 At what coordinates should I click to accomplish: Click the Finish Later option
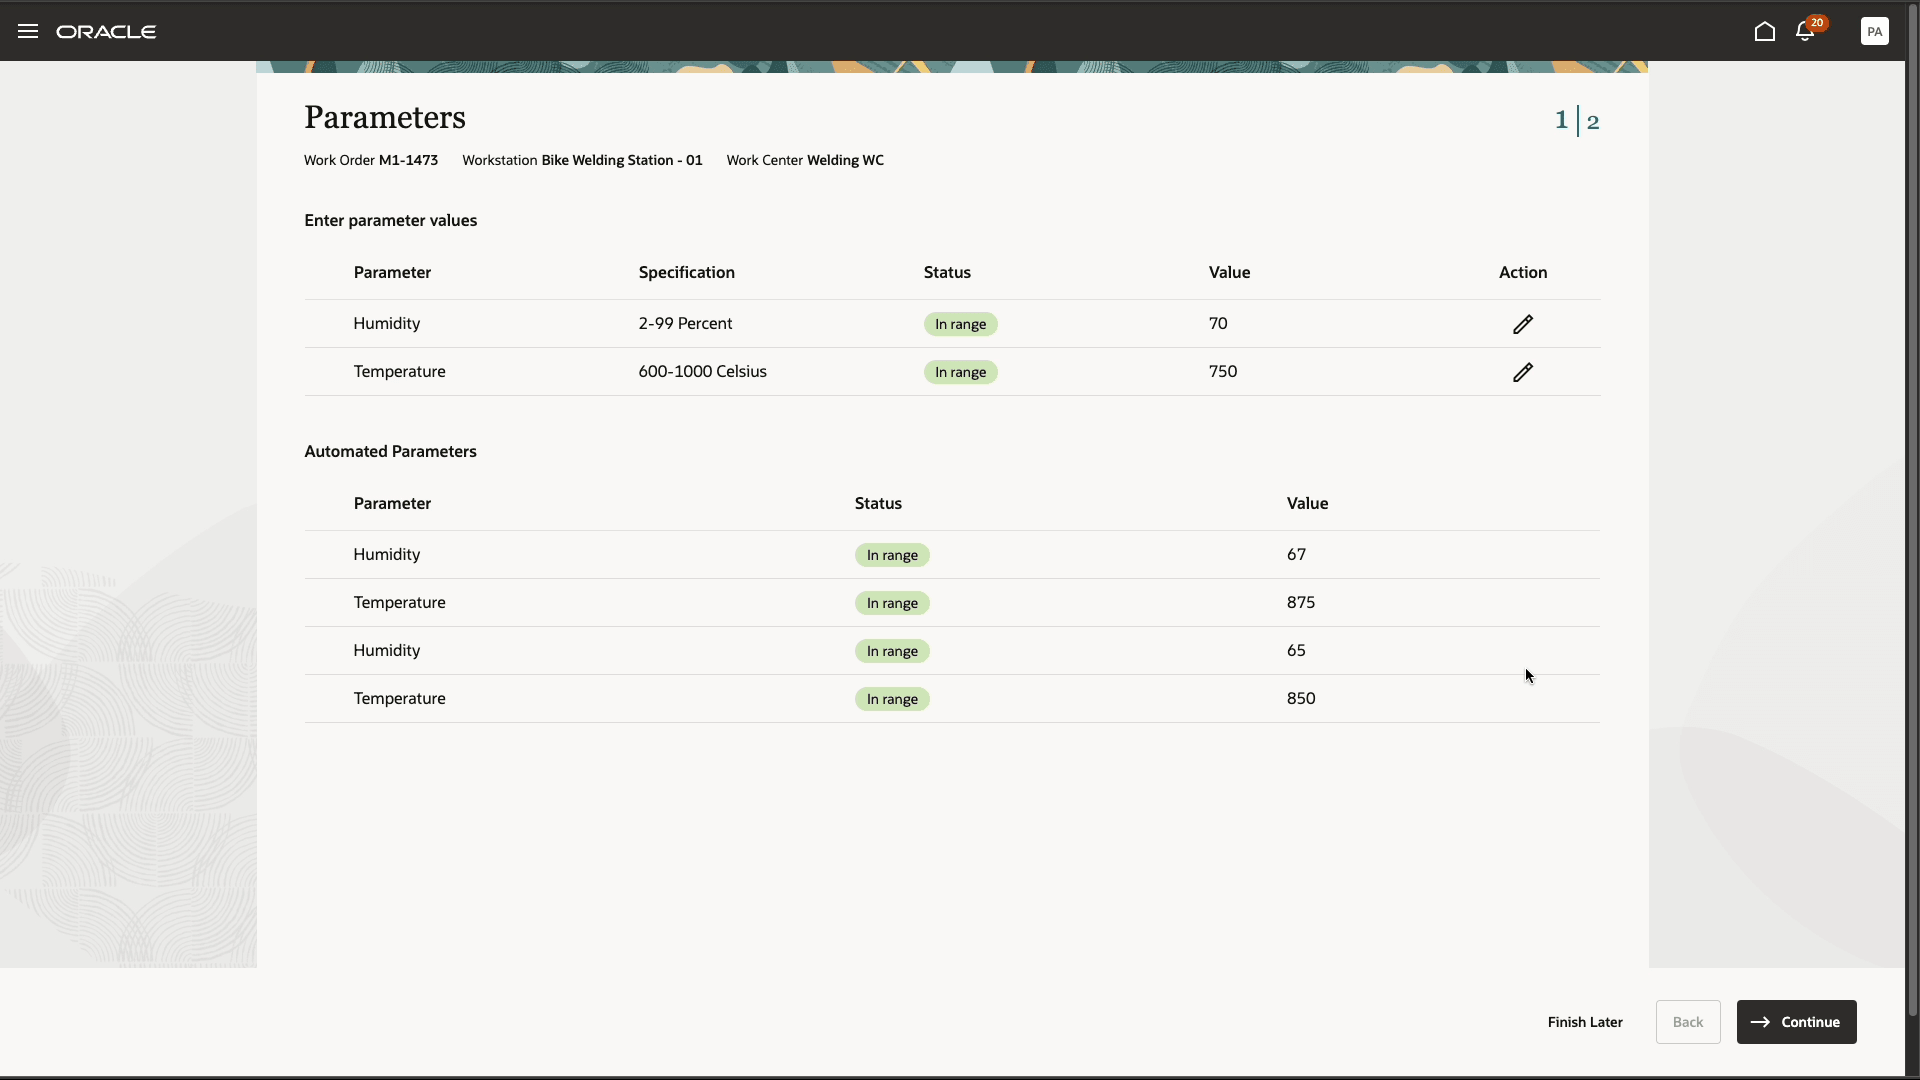tap(1585, 1022)
